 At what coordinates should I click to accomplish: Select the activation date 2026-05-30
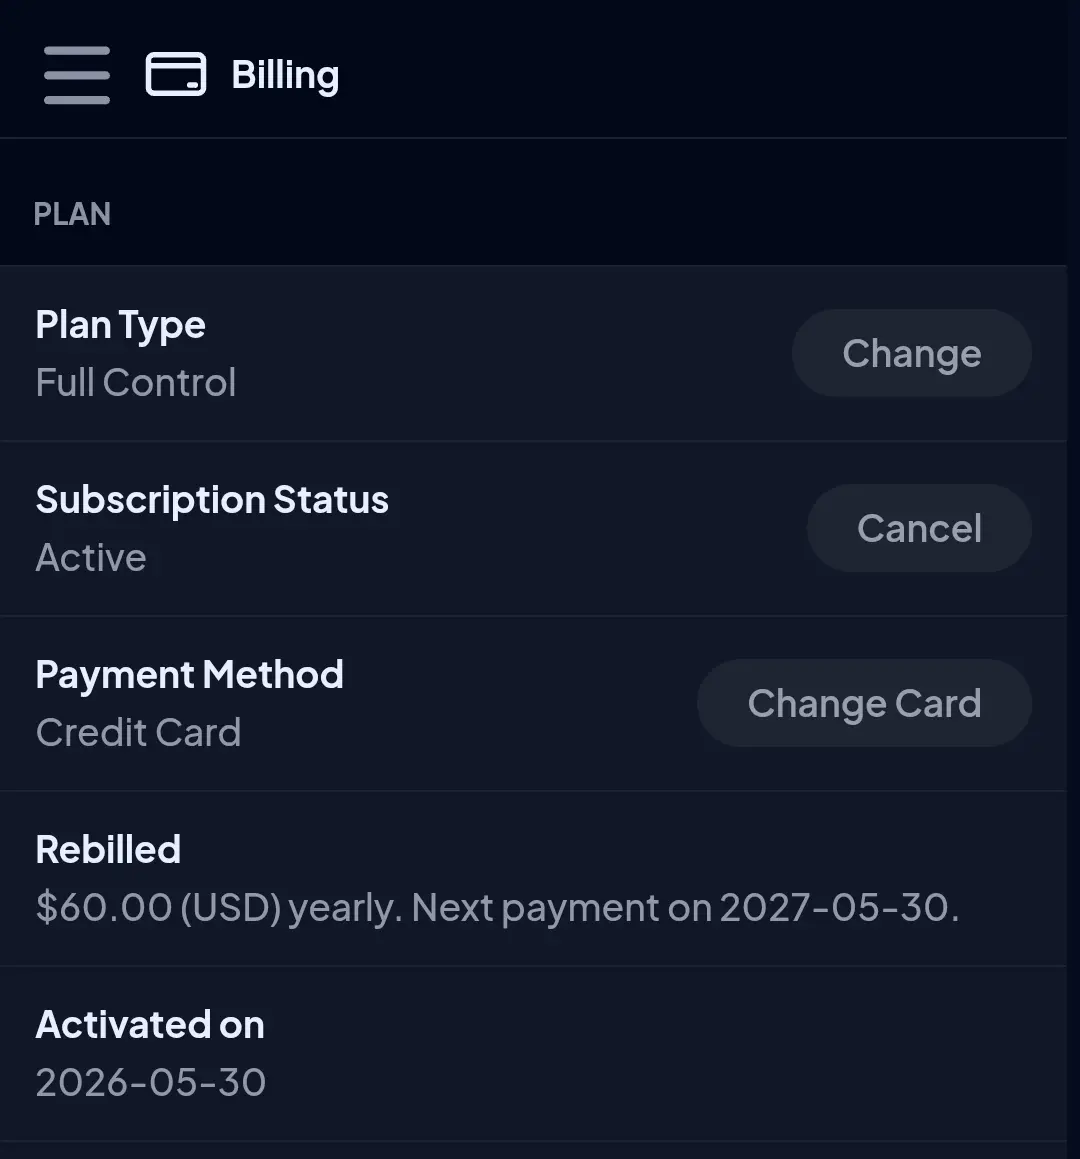(x=151, y=1083)
